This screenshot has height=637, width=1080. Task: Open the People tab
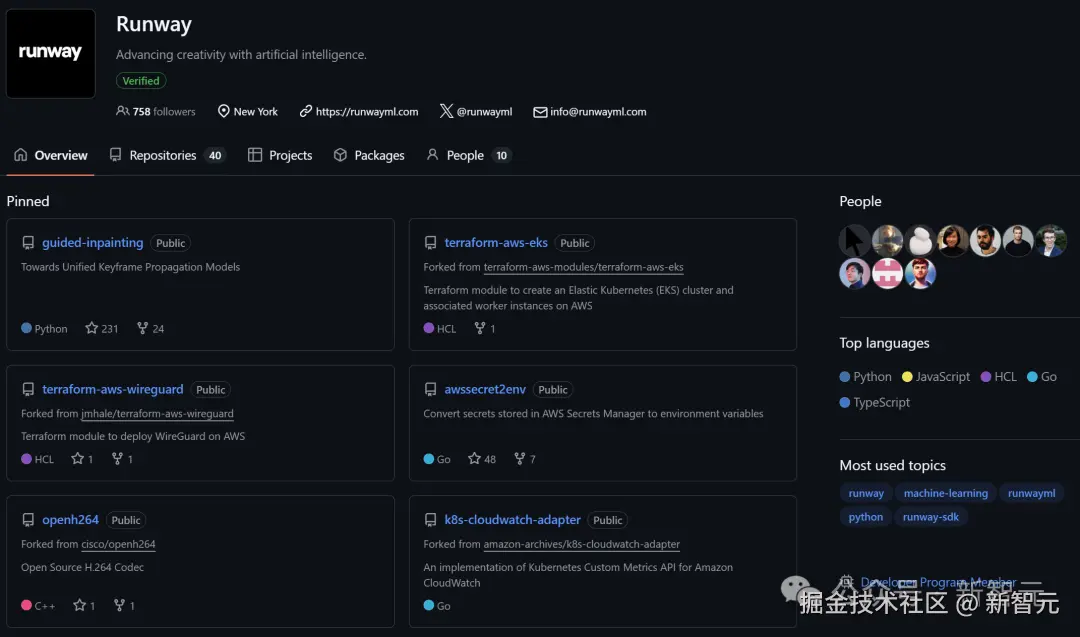[x=468, y=156]
